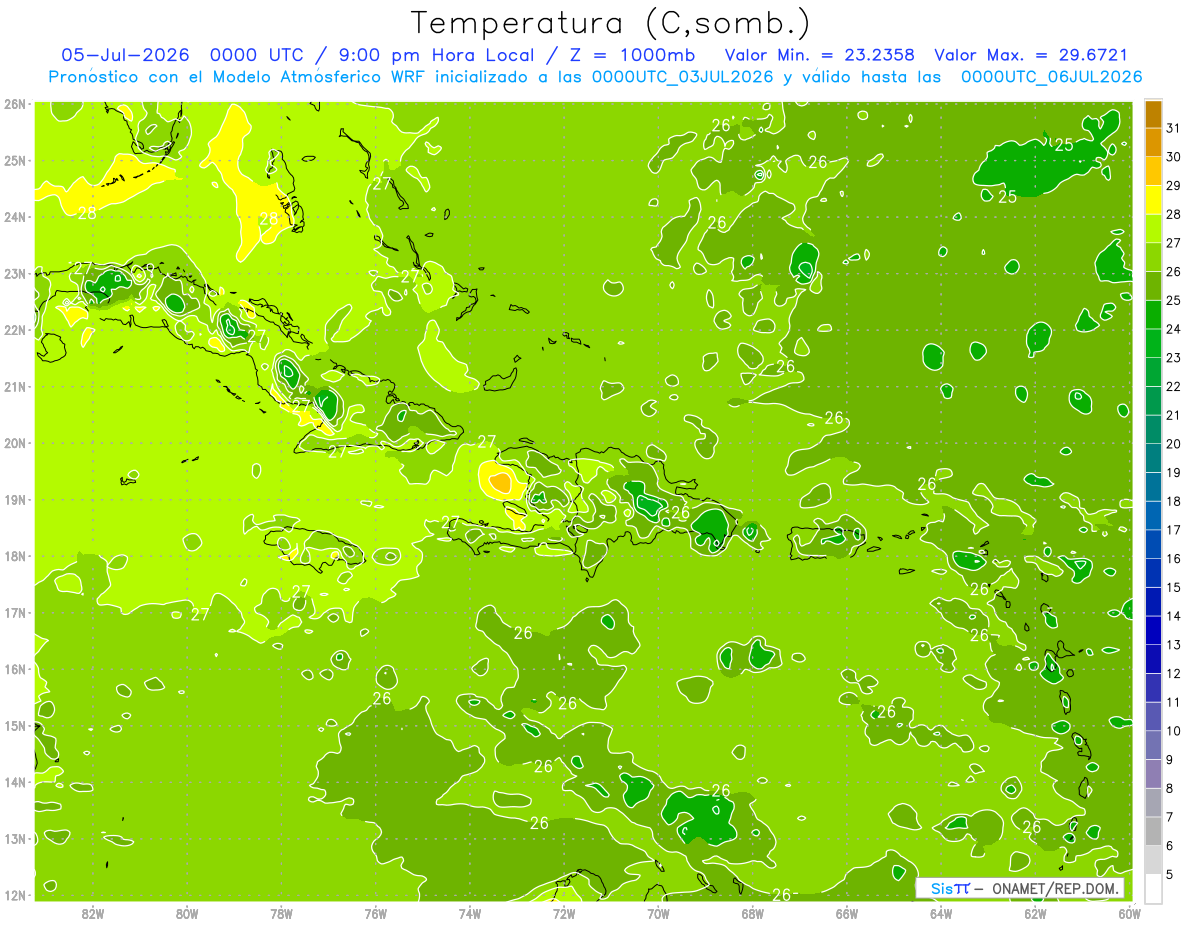Click the colorbar scale label "10"

pos(1173,731)
